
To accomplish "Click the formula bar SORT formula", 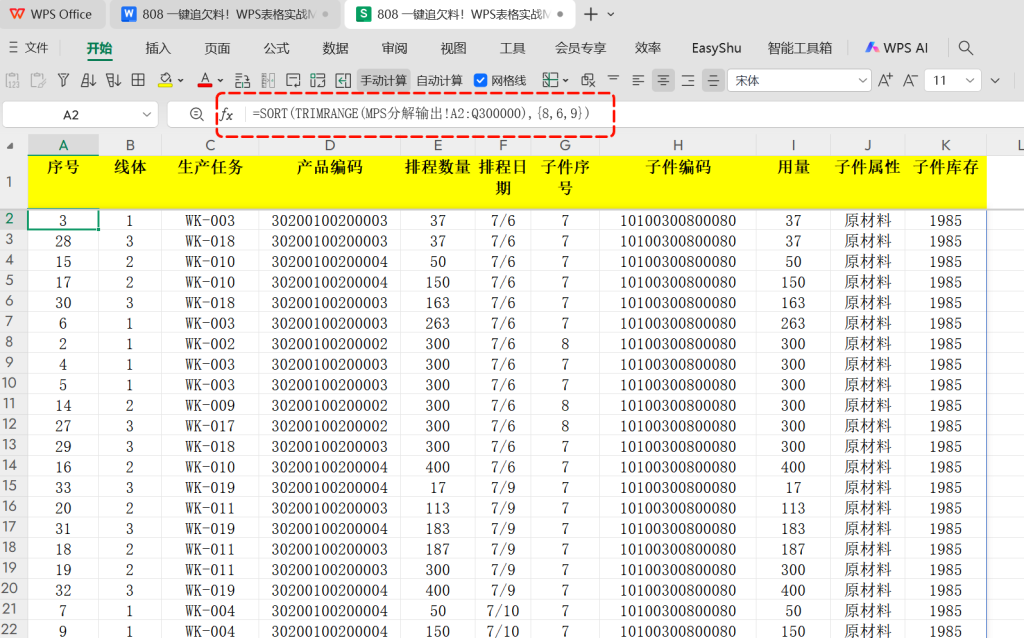I will (421, 114).
